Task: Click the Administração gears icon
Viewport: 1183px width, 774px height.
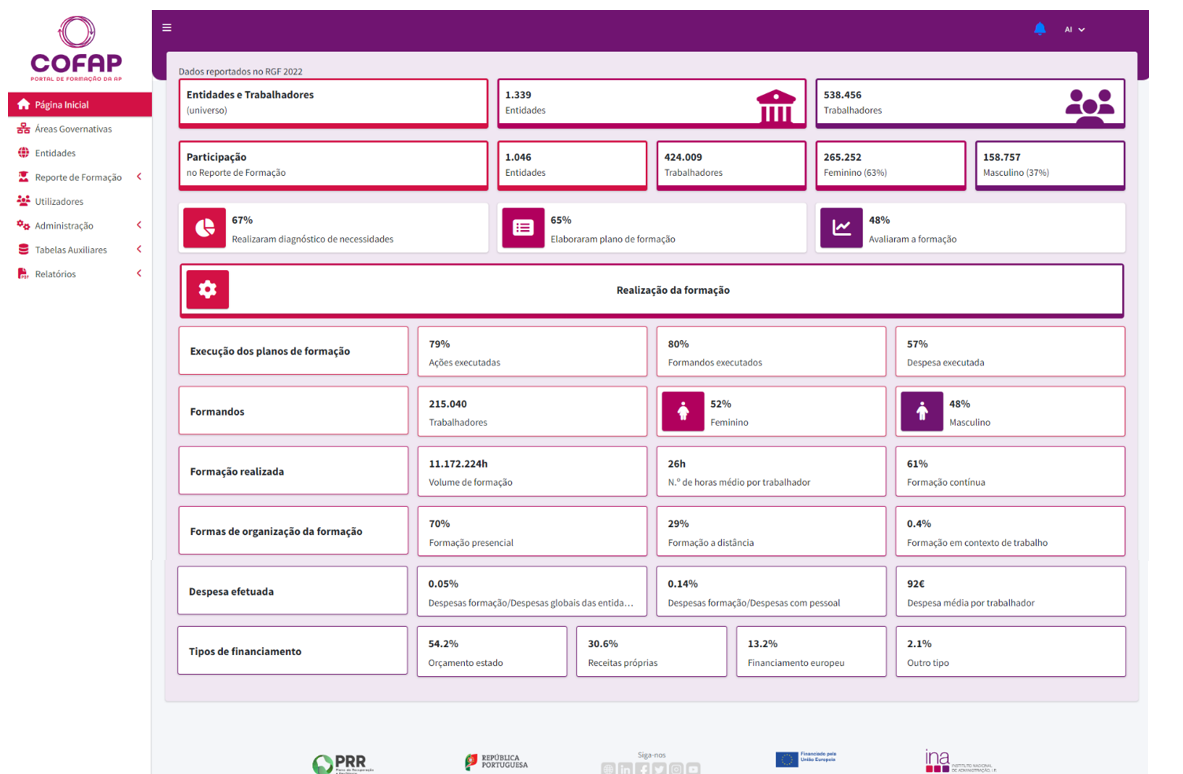Action: click(x=23, y=225)
